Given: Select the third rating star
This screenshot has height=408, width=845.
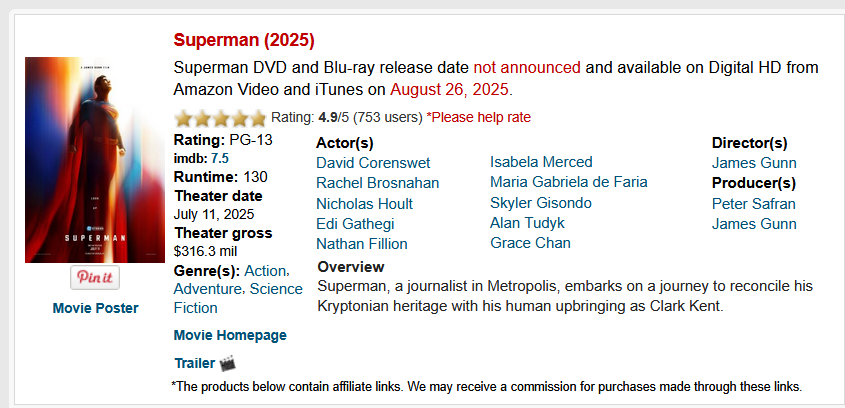Looking at the screenshot, I should 221,117.
